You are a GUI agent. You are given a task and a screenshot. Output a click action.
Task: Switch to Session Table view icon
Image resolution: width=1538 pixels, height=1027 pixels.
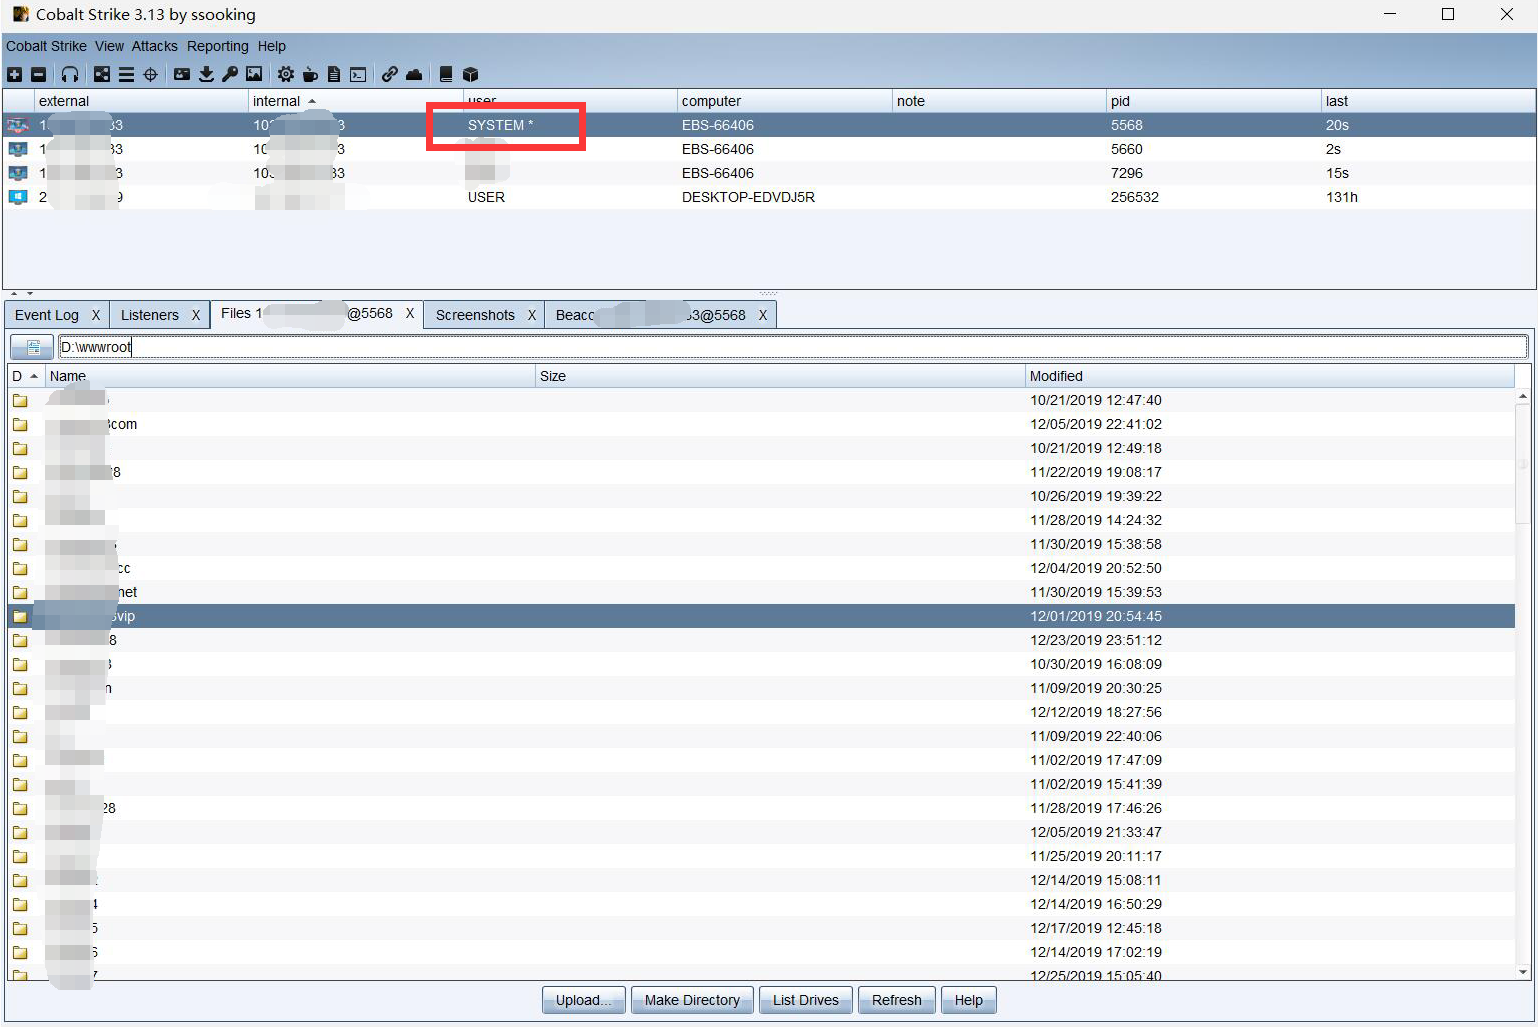(126, 74)
